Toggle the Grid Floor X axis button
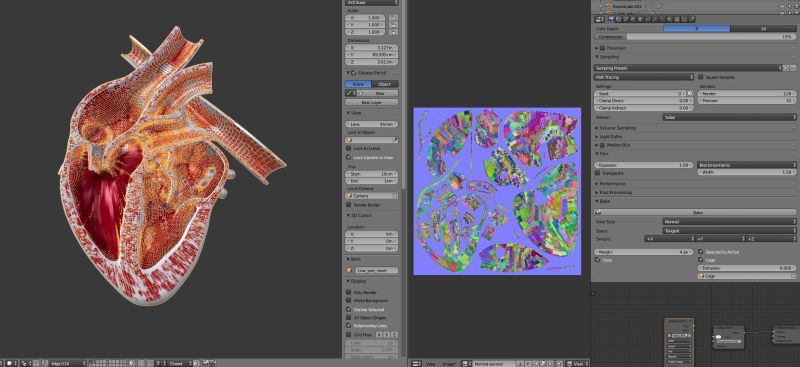 coord(379,335)
